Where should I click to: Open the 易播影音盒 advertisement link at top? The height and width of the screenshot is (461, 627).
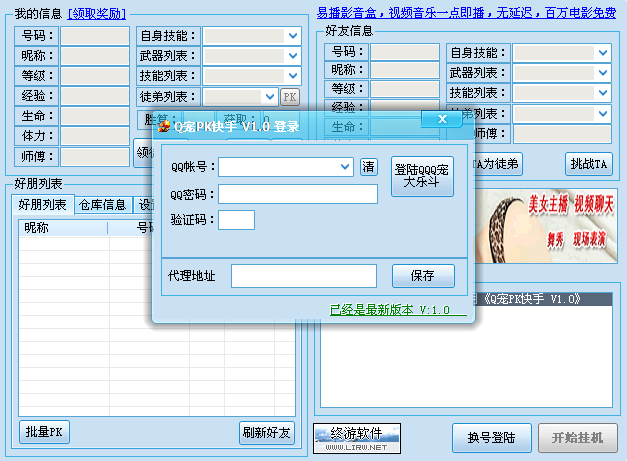pos(466,13)
